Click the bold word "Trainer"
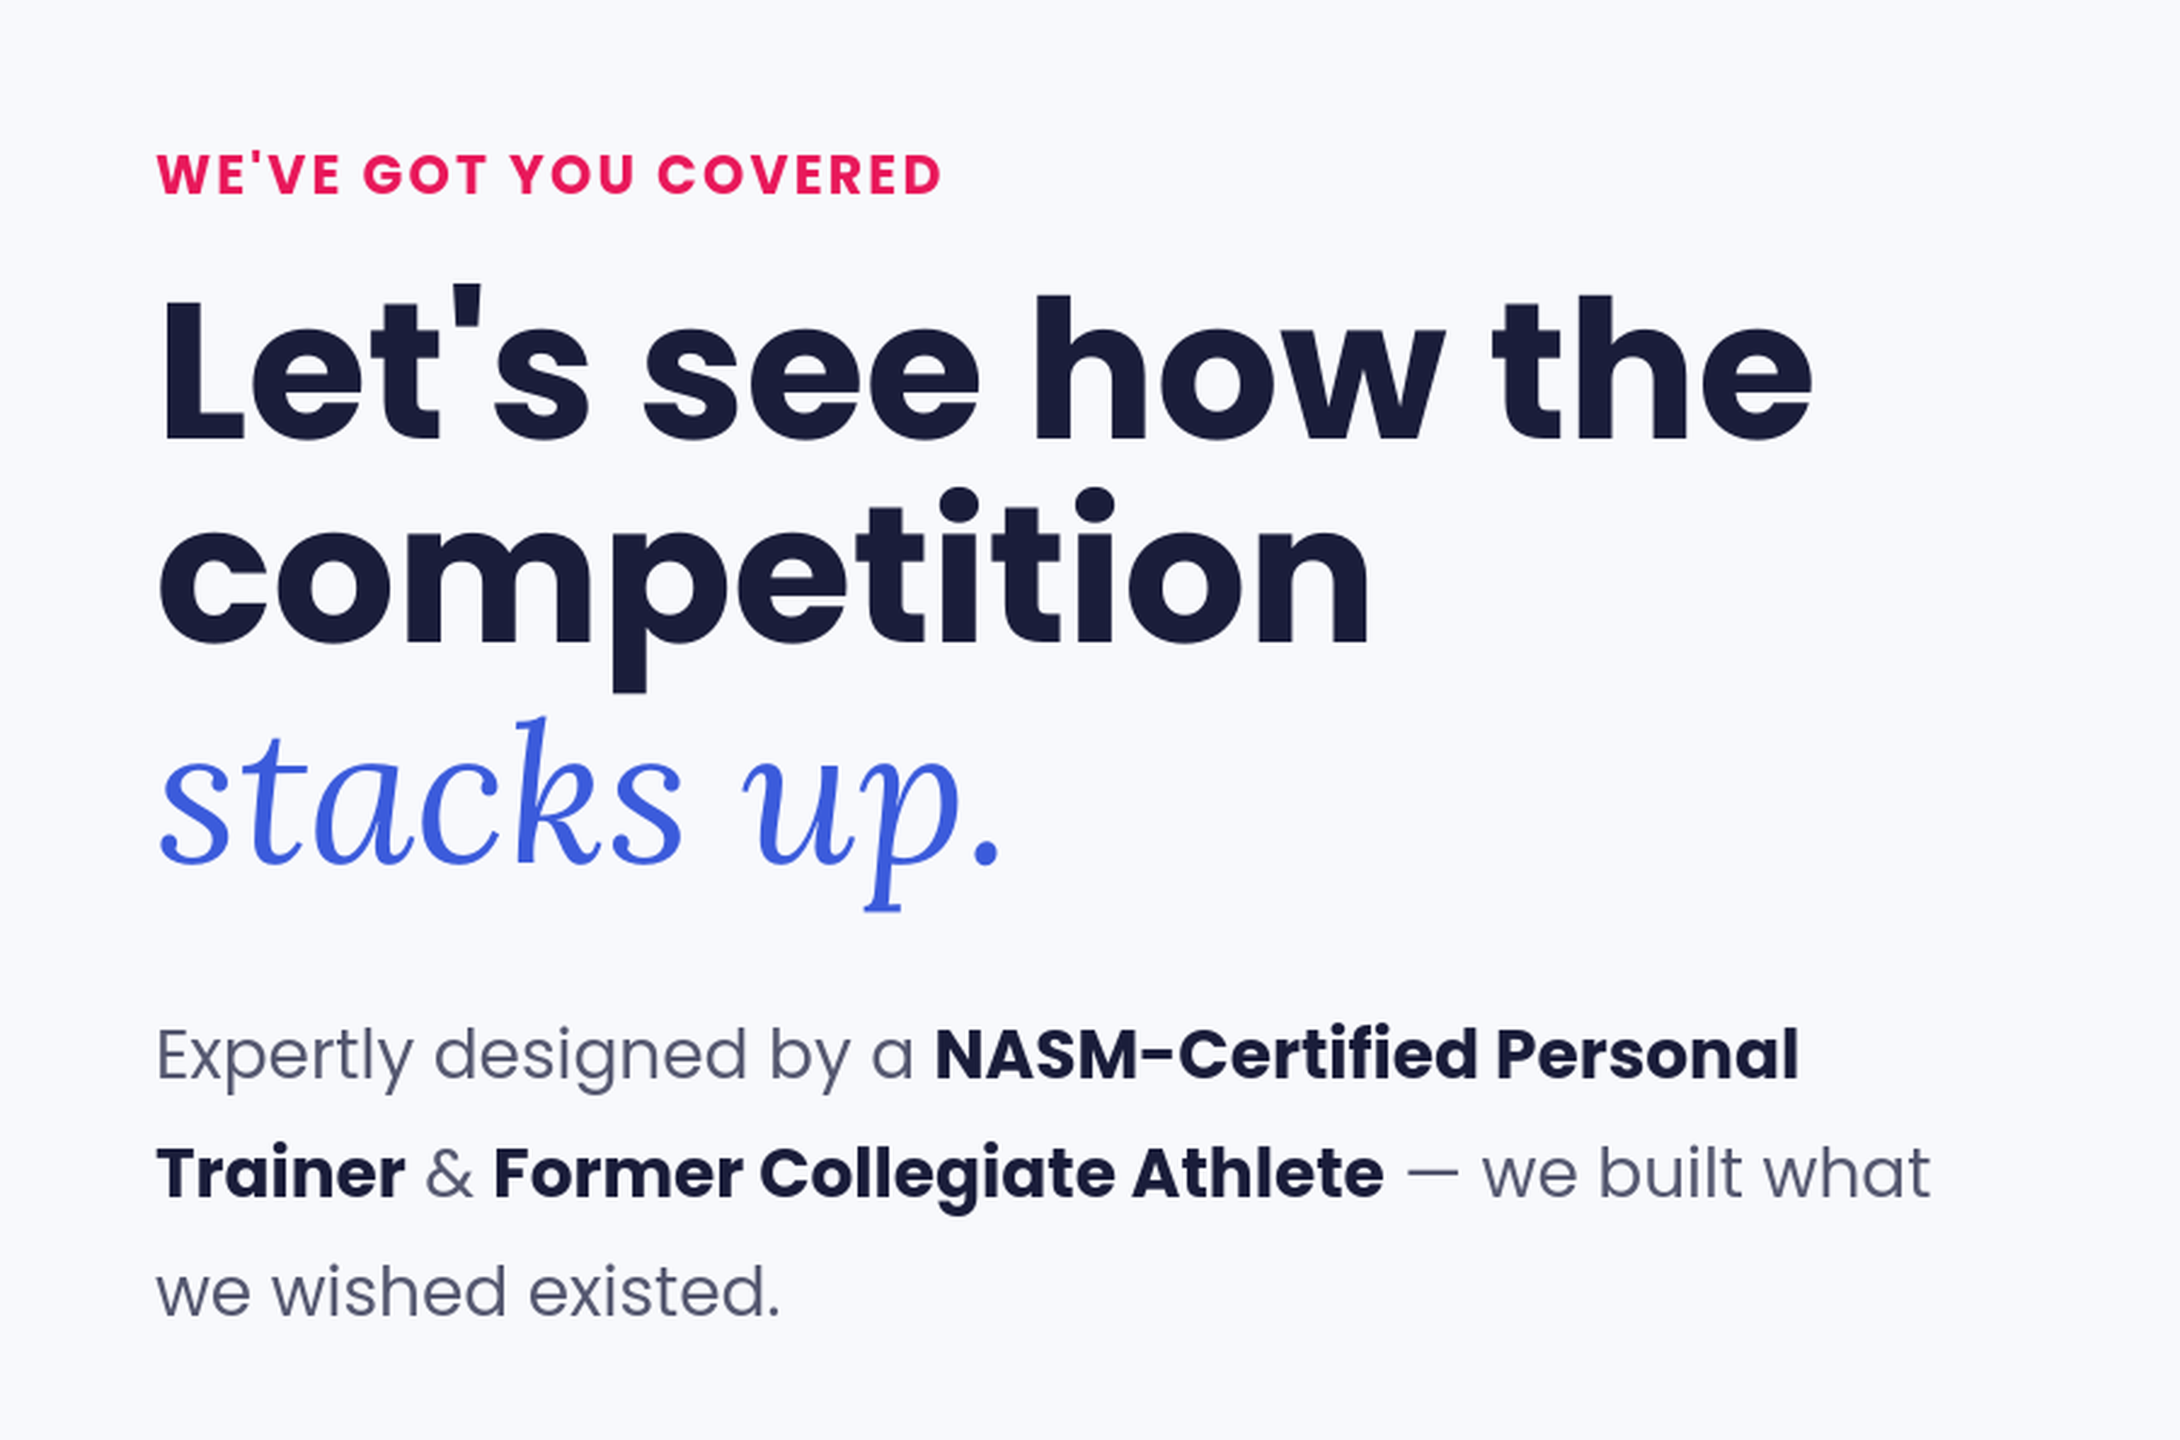Image resolution: width=2180 pixels, height=1440 pixels. [x=281, y=1173]
